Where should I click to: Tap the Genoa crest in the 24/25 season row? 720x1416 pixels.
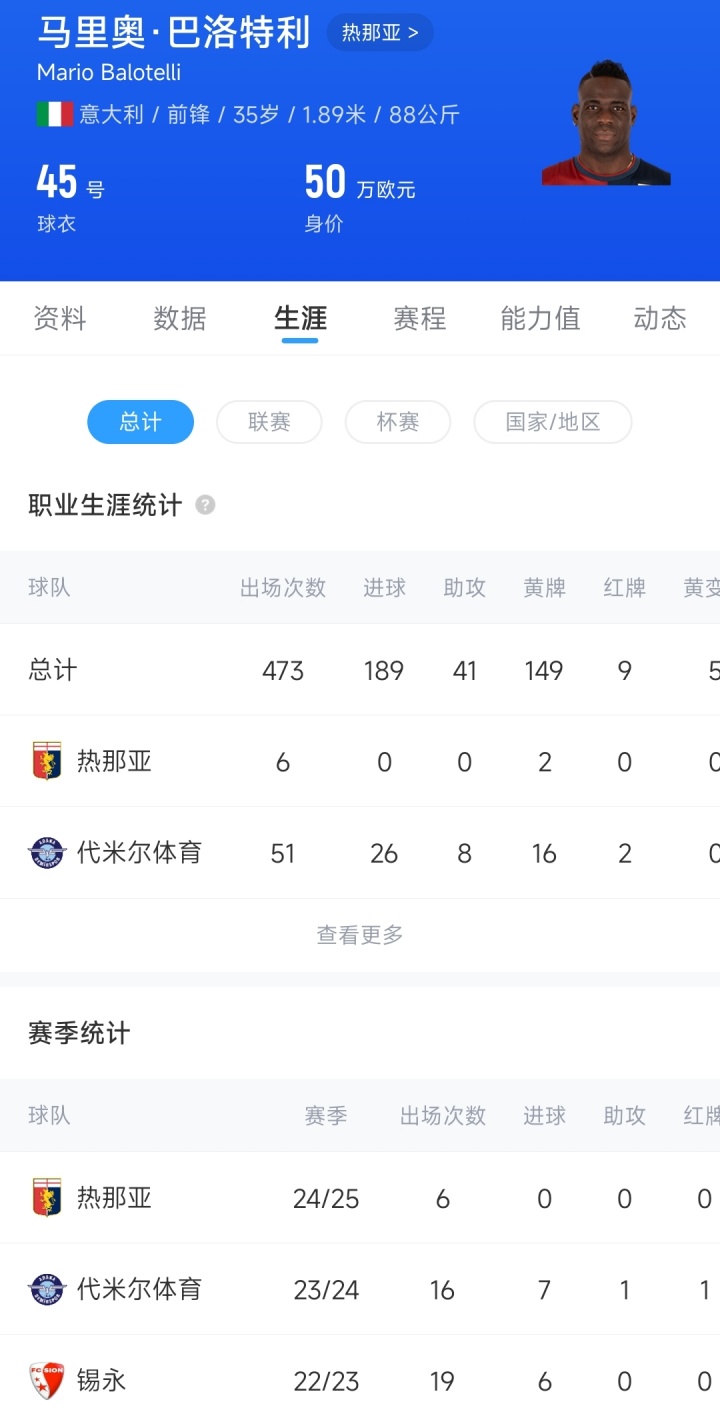point(47,1197)
